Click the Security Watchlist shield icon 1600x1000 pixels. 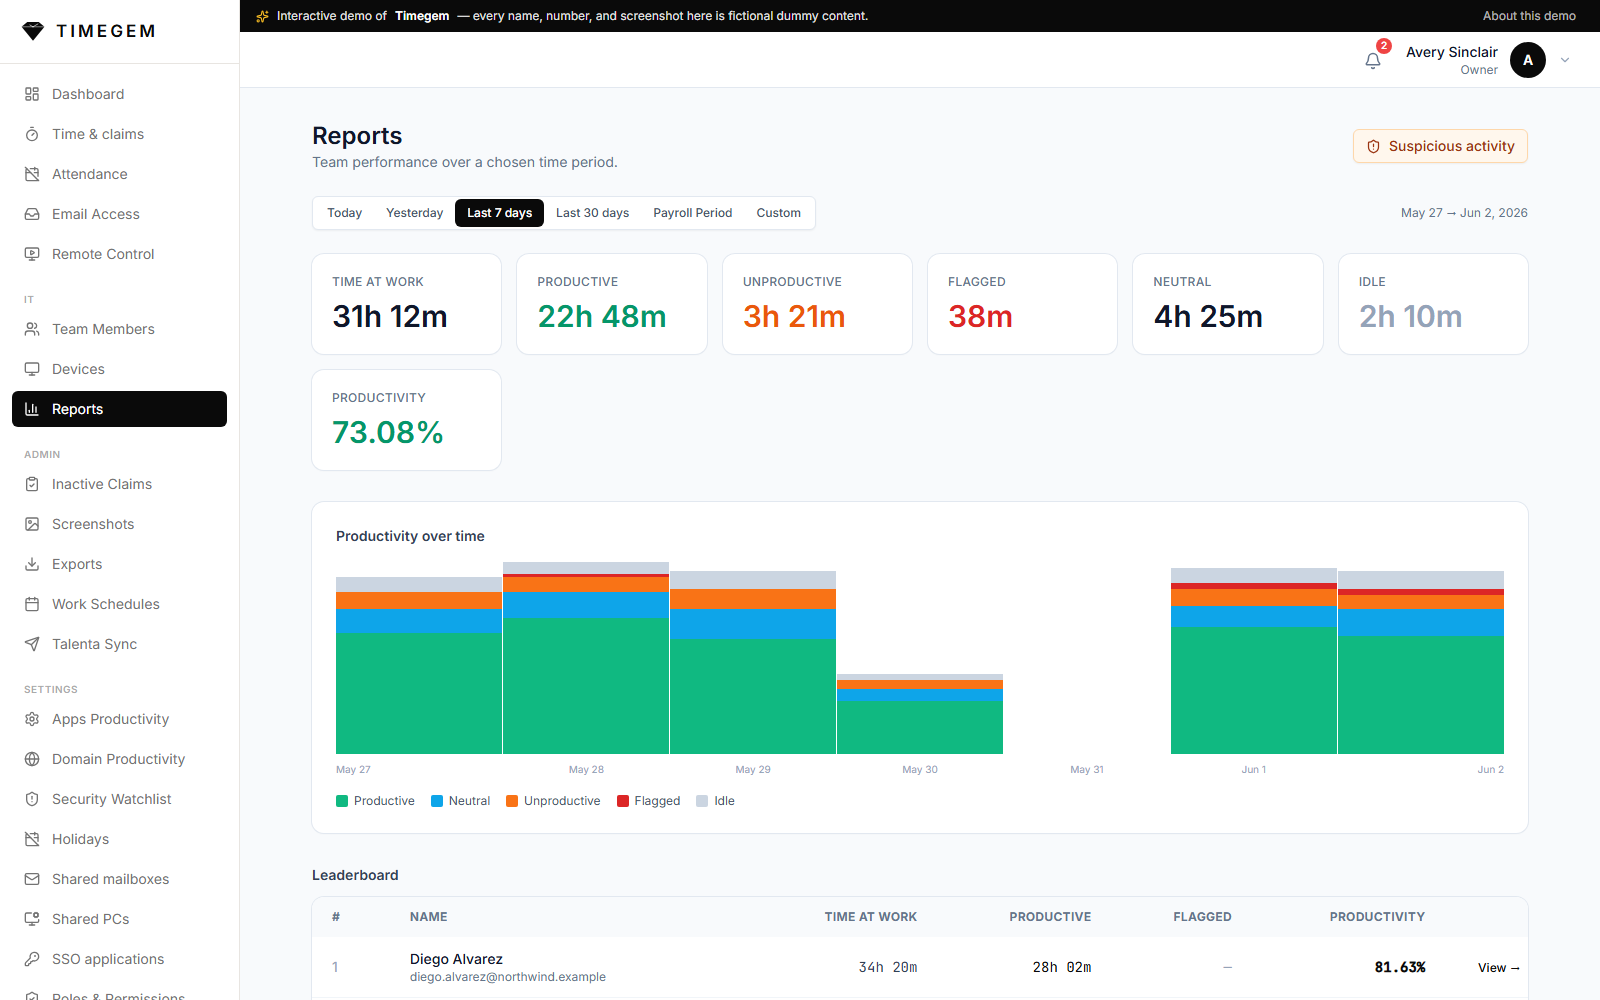32,799
